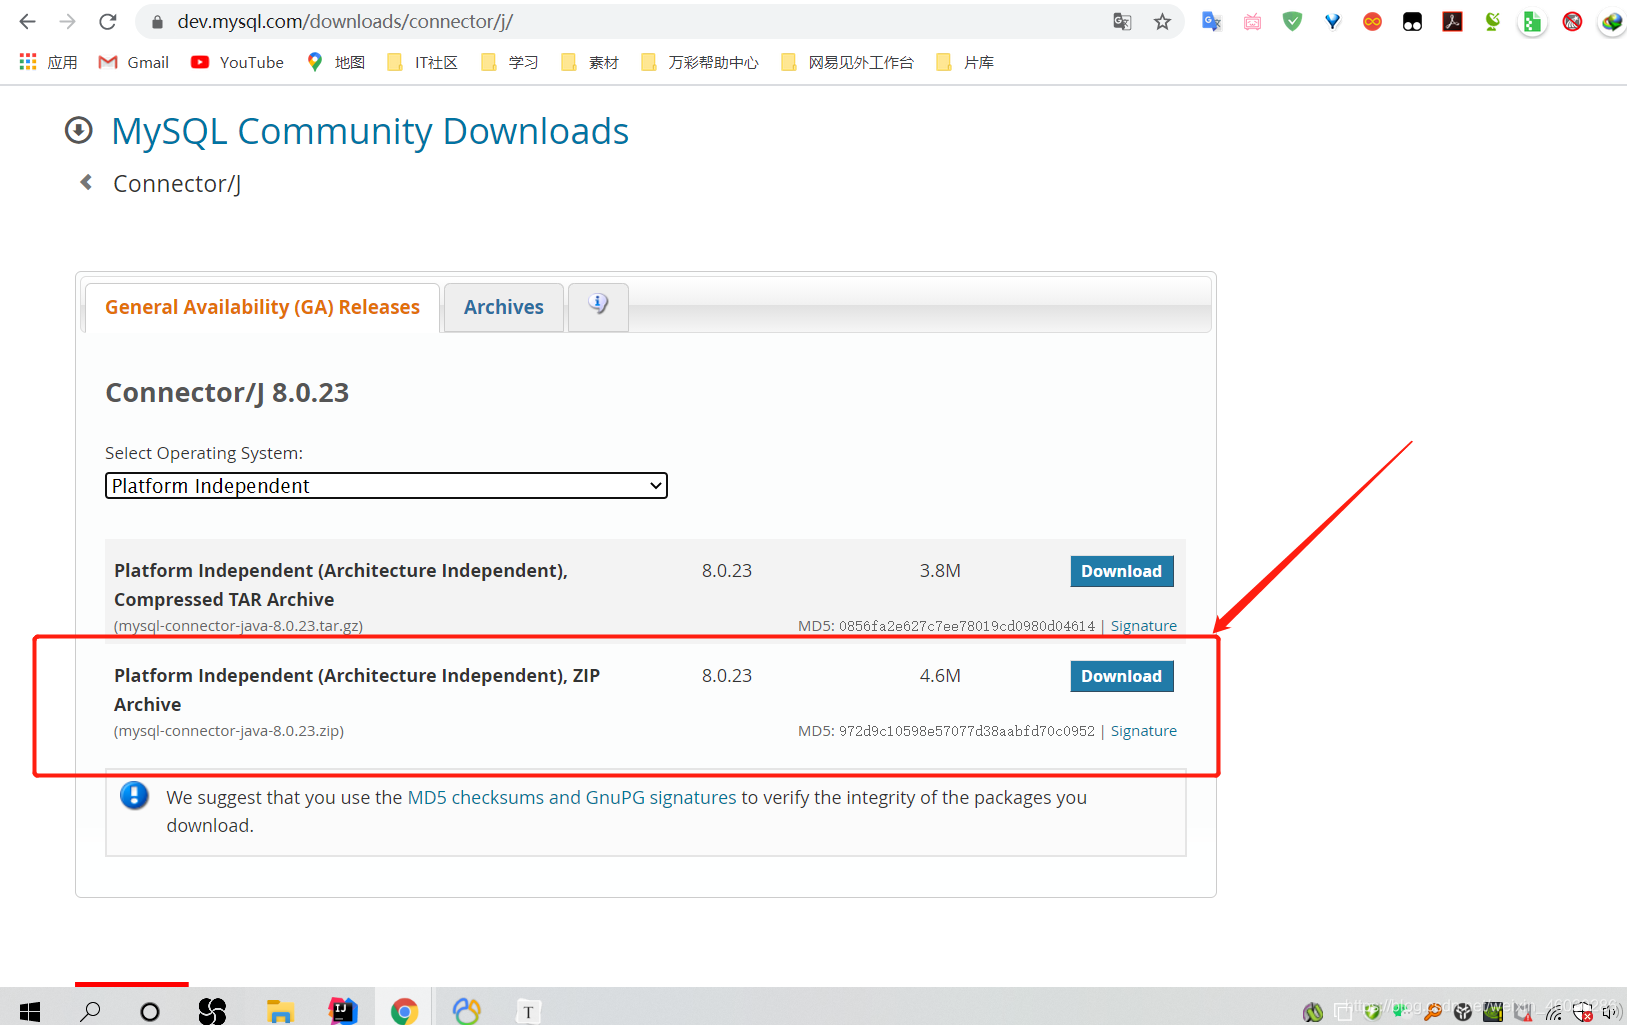The image size is (1627, 1025).
Task: Open the 片库 bookmark folder
Action: pyautogui.click(x=965, y=62)
